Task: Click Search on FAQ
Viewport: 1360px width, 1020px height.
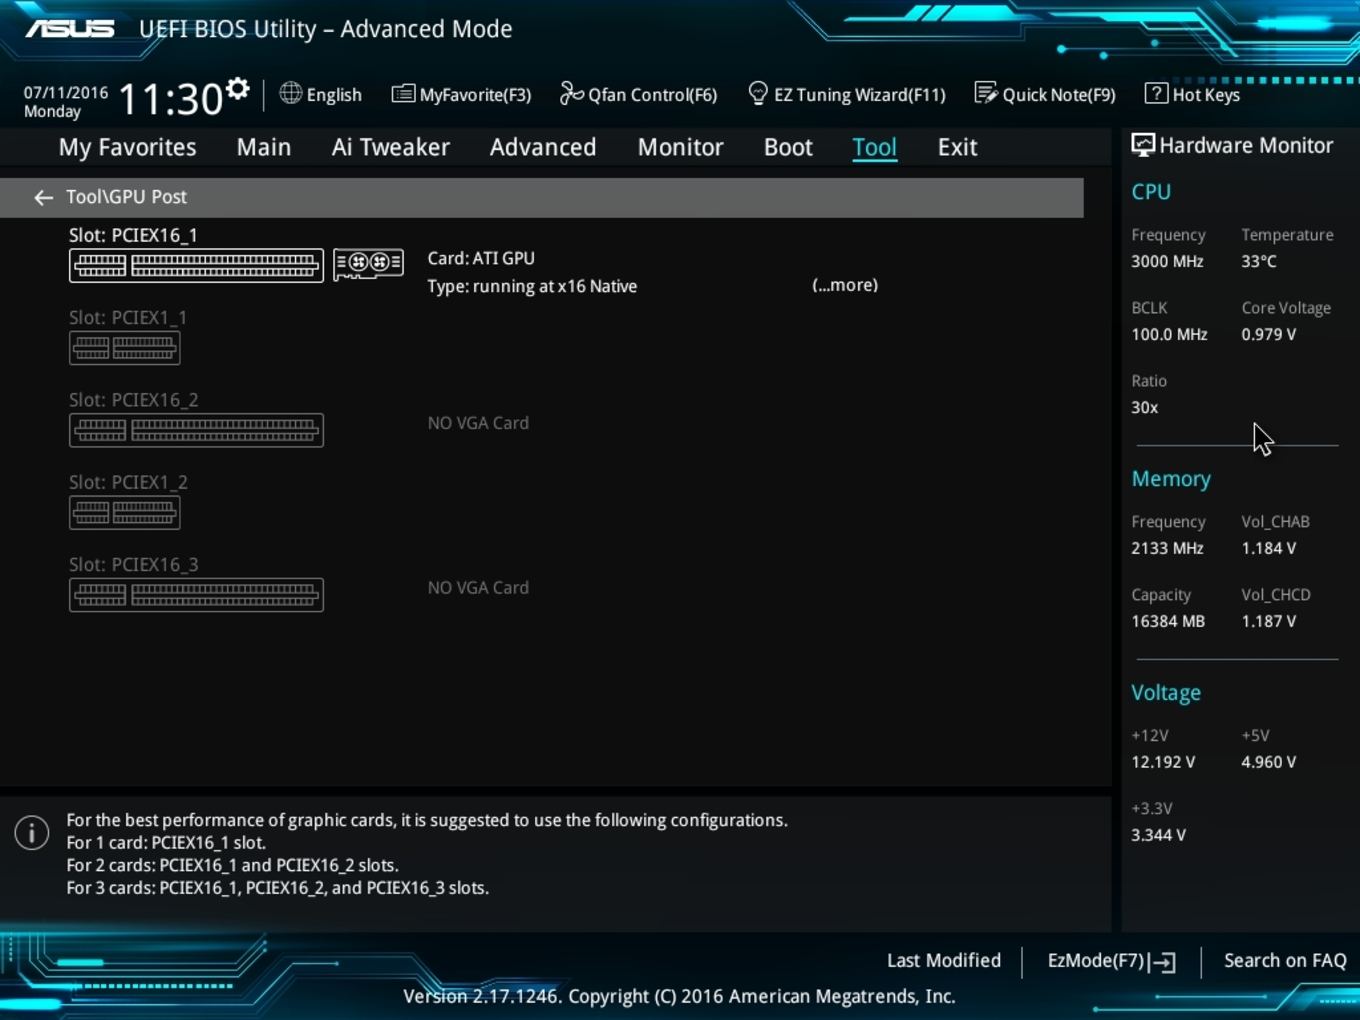Action: pos(1285,960)
